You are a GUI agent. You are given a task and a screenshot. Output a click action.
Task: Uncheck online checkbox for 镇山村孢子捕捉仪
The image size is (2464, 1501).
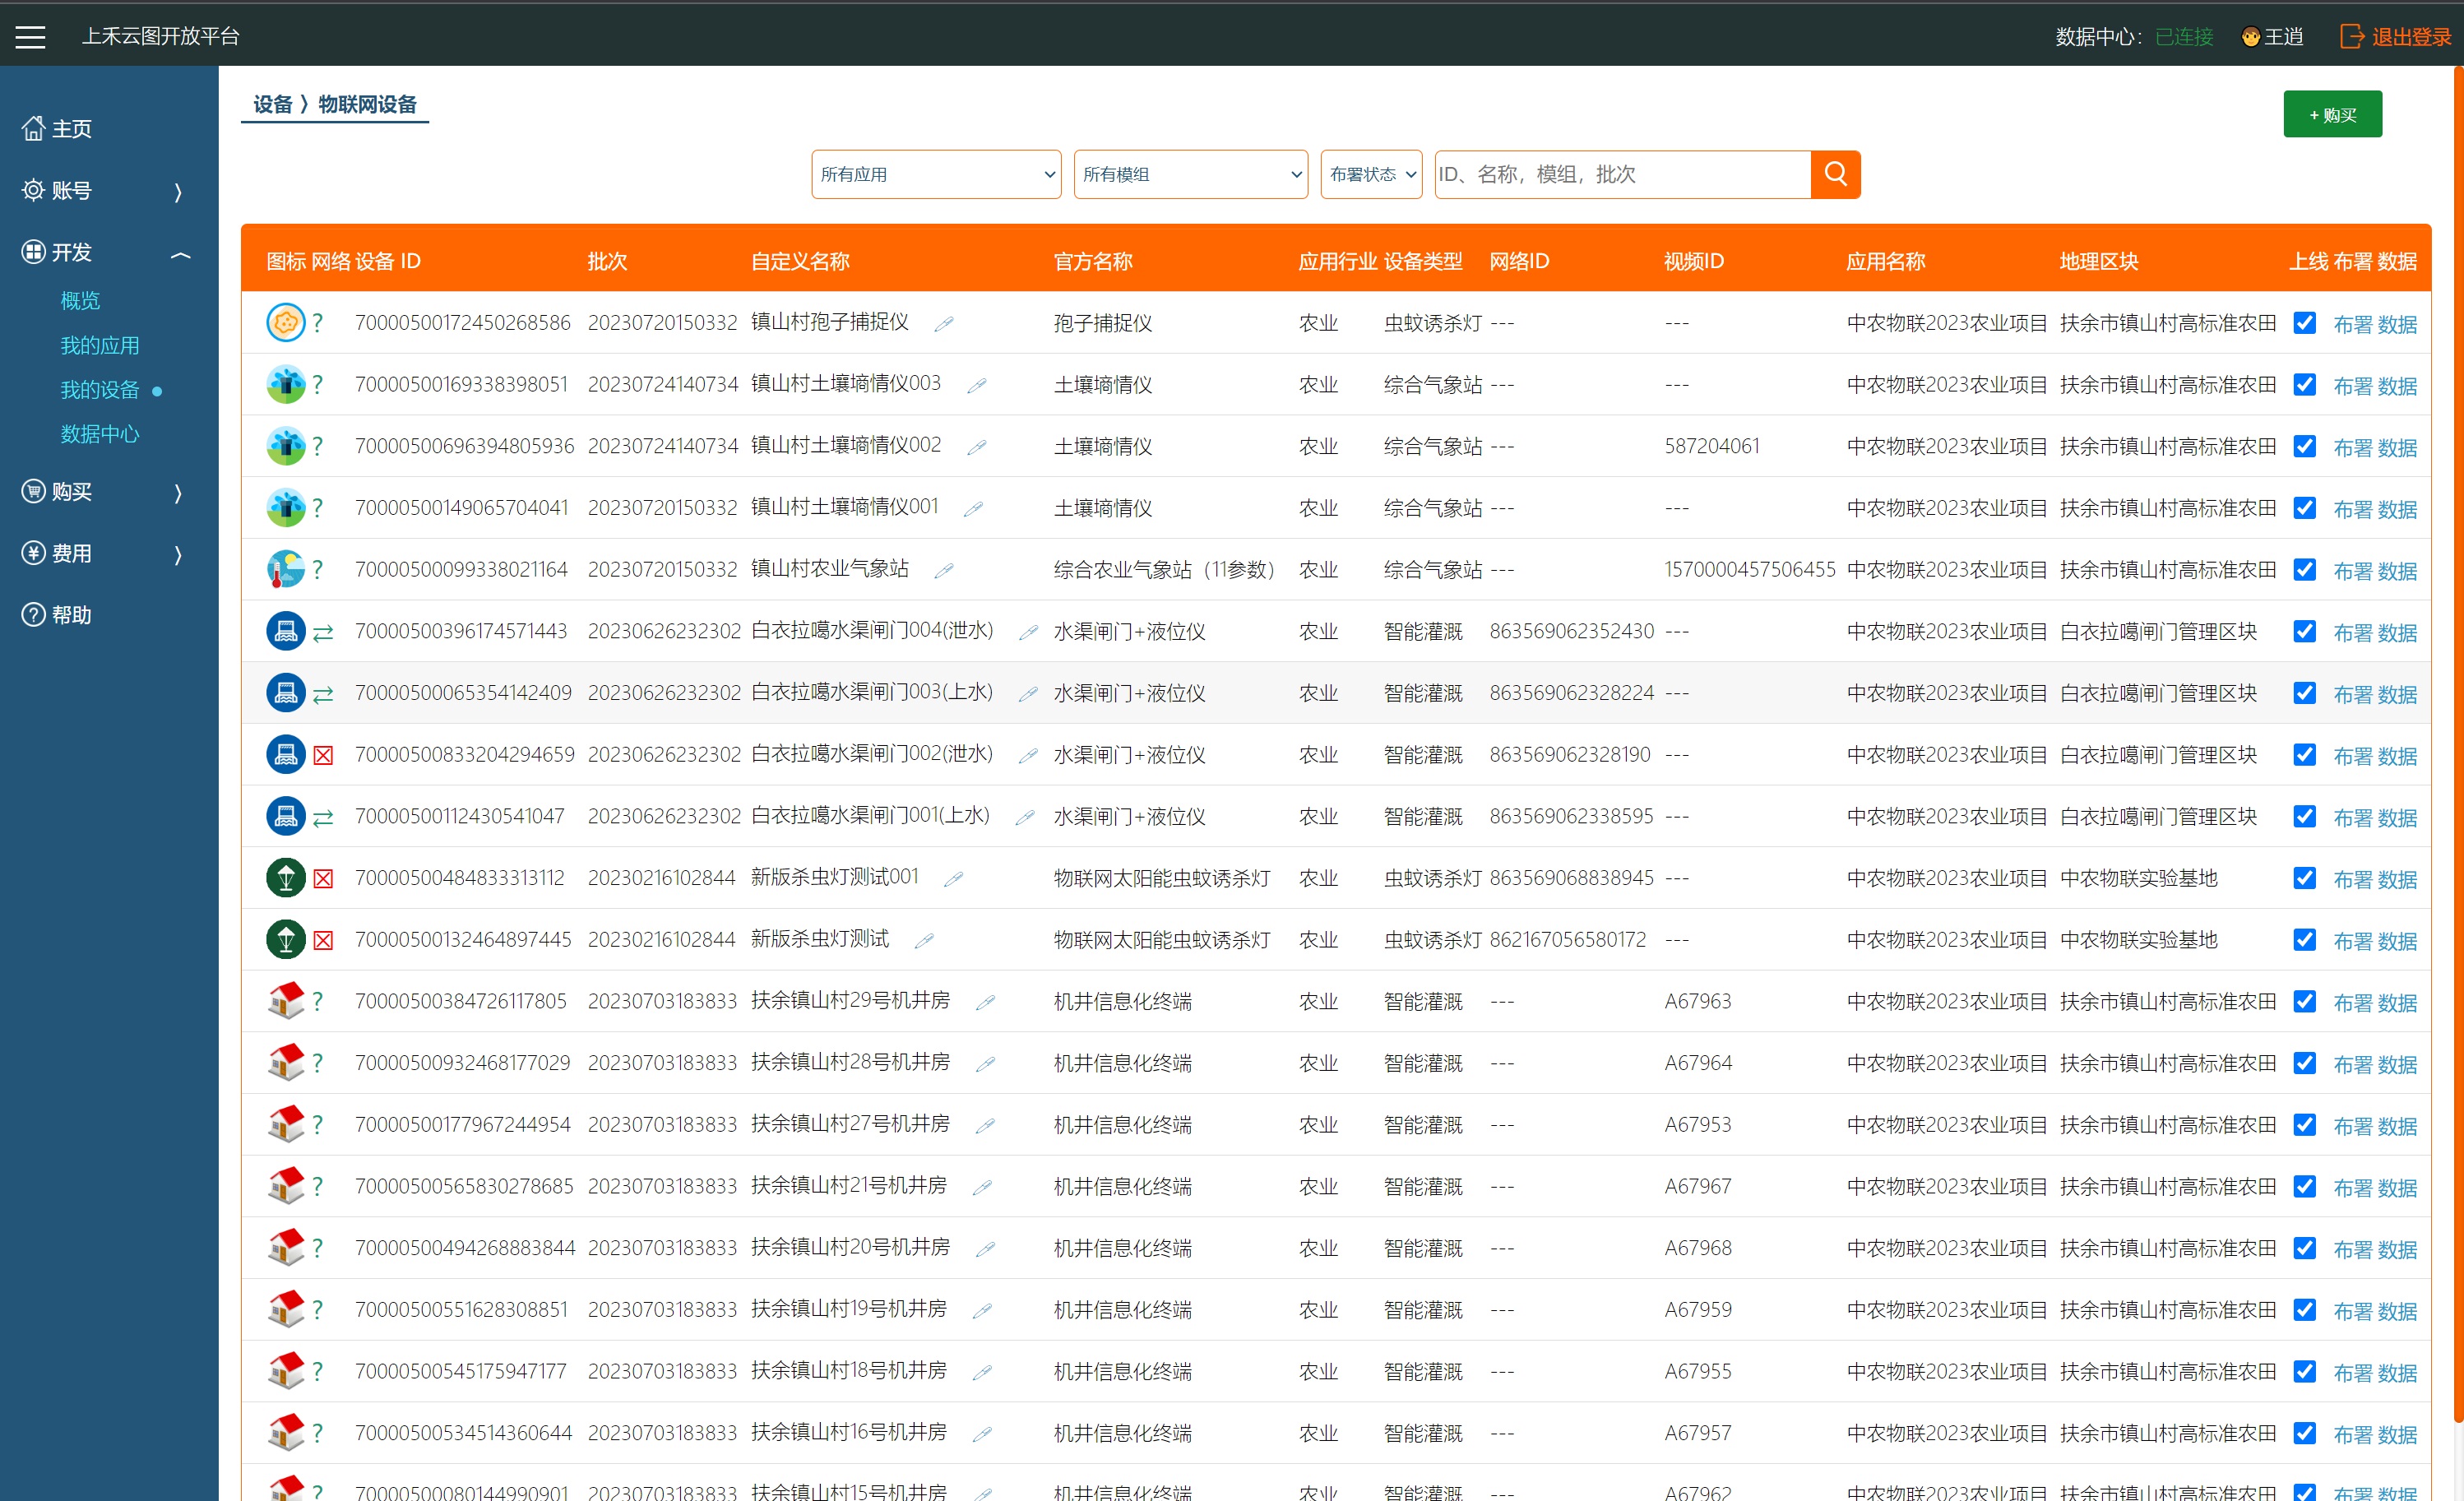2304,322
